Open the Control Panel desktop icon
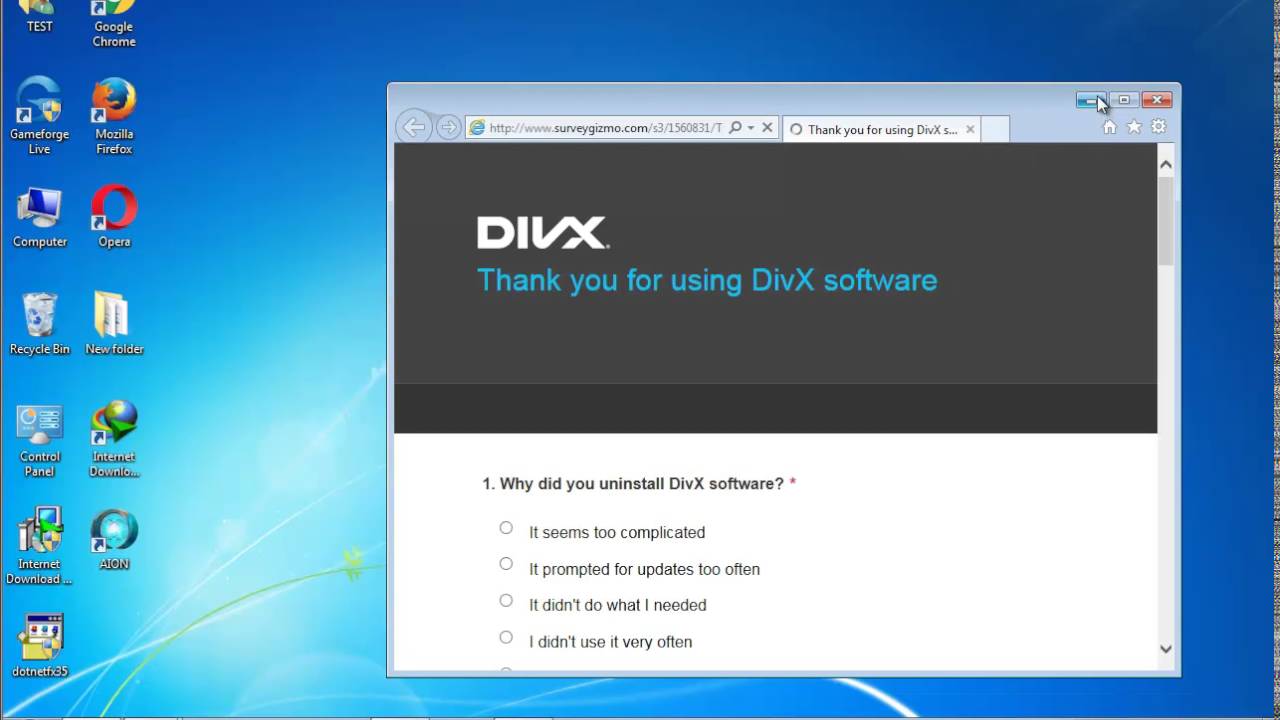Viewport: 1280px width, 720px height. pyautogui.click(x=40, y=439)
